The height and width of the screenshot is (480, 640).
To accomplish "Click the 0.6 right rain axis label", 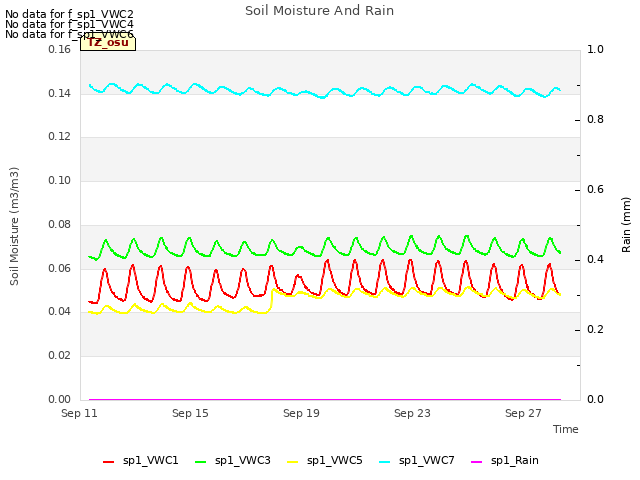I will [x=595, y=189].
